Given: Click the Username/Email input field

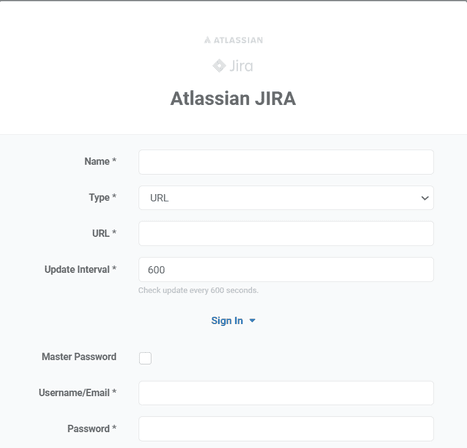Looking at the screenshot, I should [x=286, y=393].
